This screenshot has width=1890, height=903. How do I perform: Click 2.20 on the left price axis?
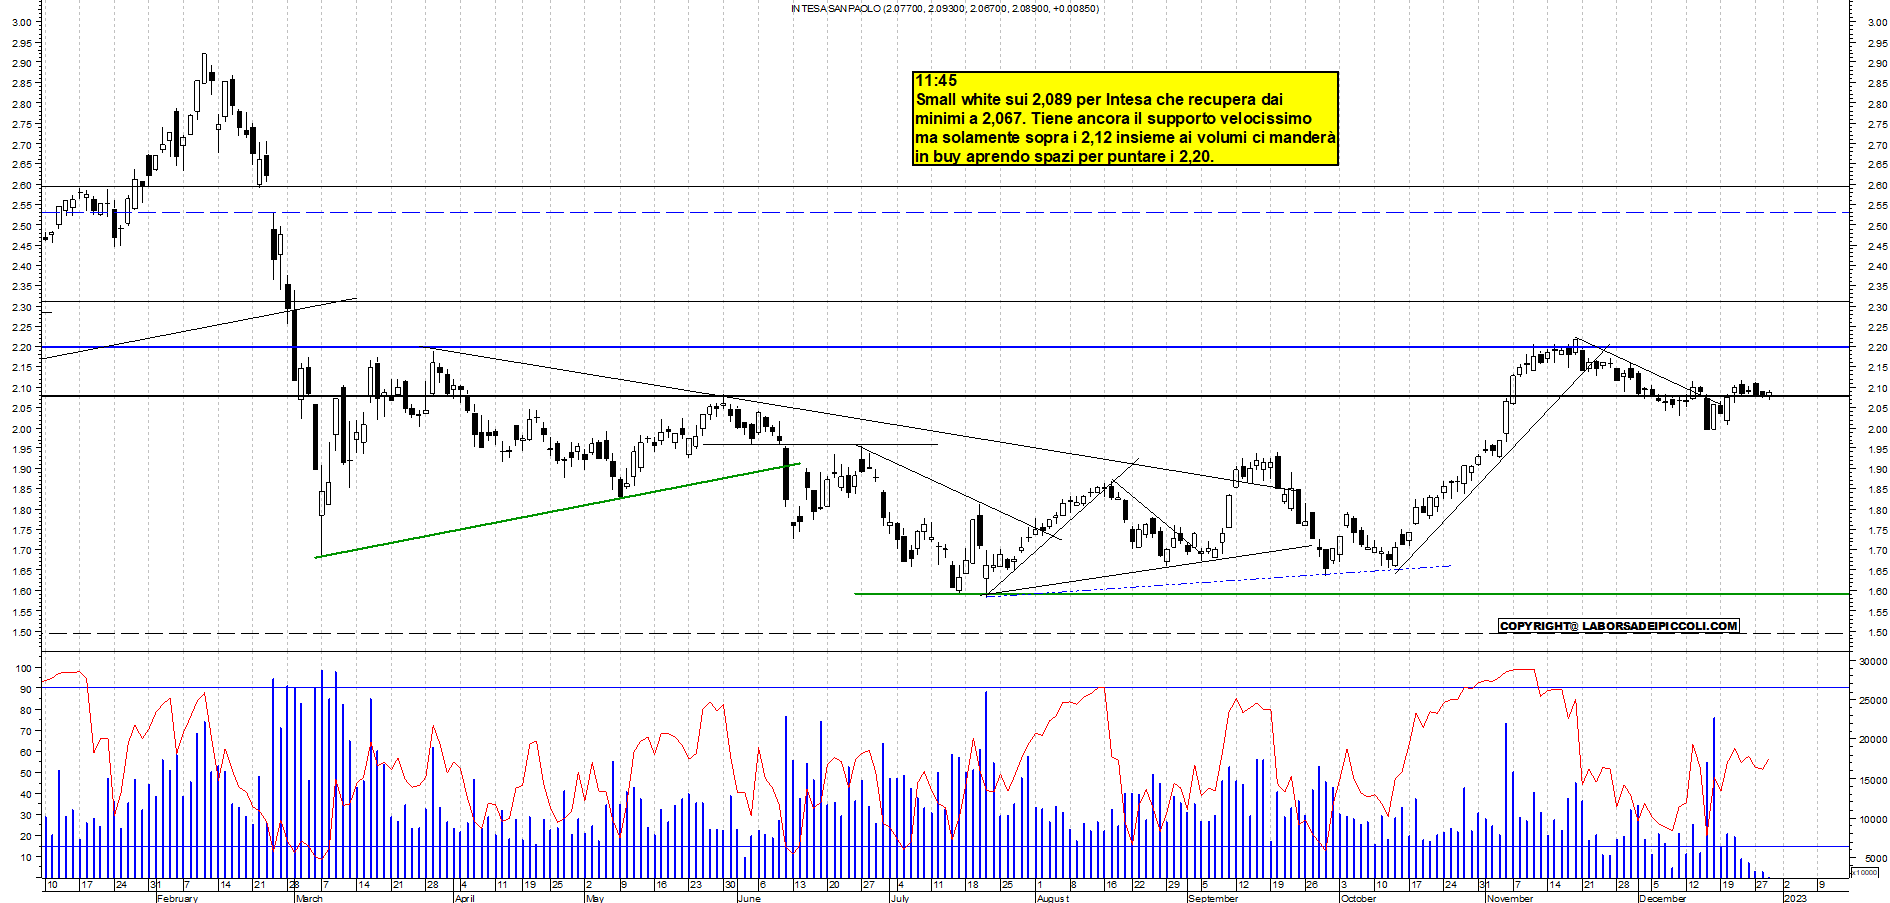(x=21, y=348)
